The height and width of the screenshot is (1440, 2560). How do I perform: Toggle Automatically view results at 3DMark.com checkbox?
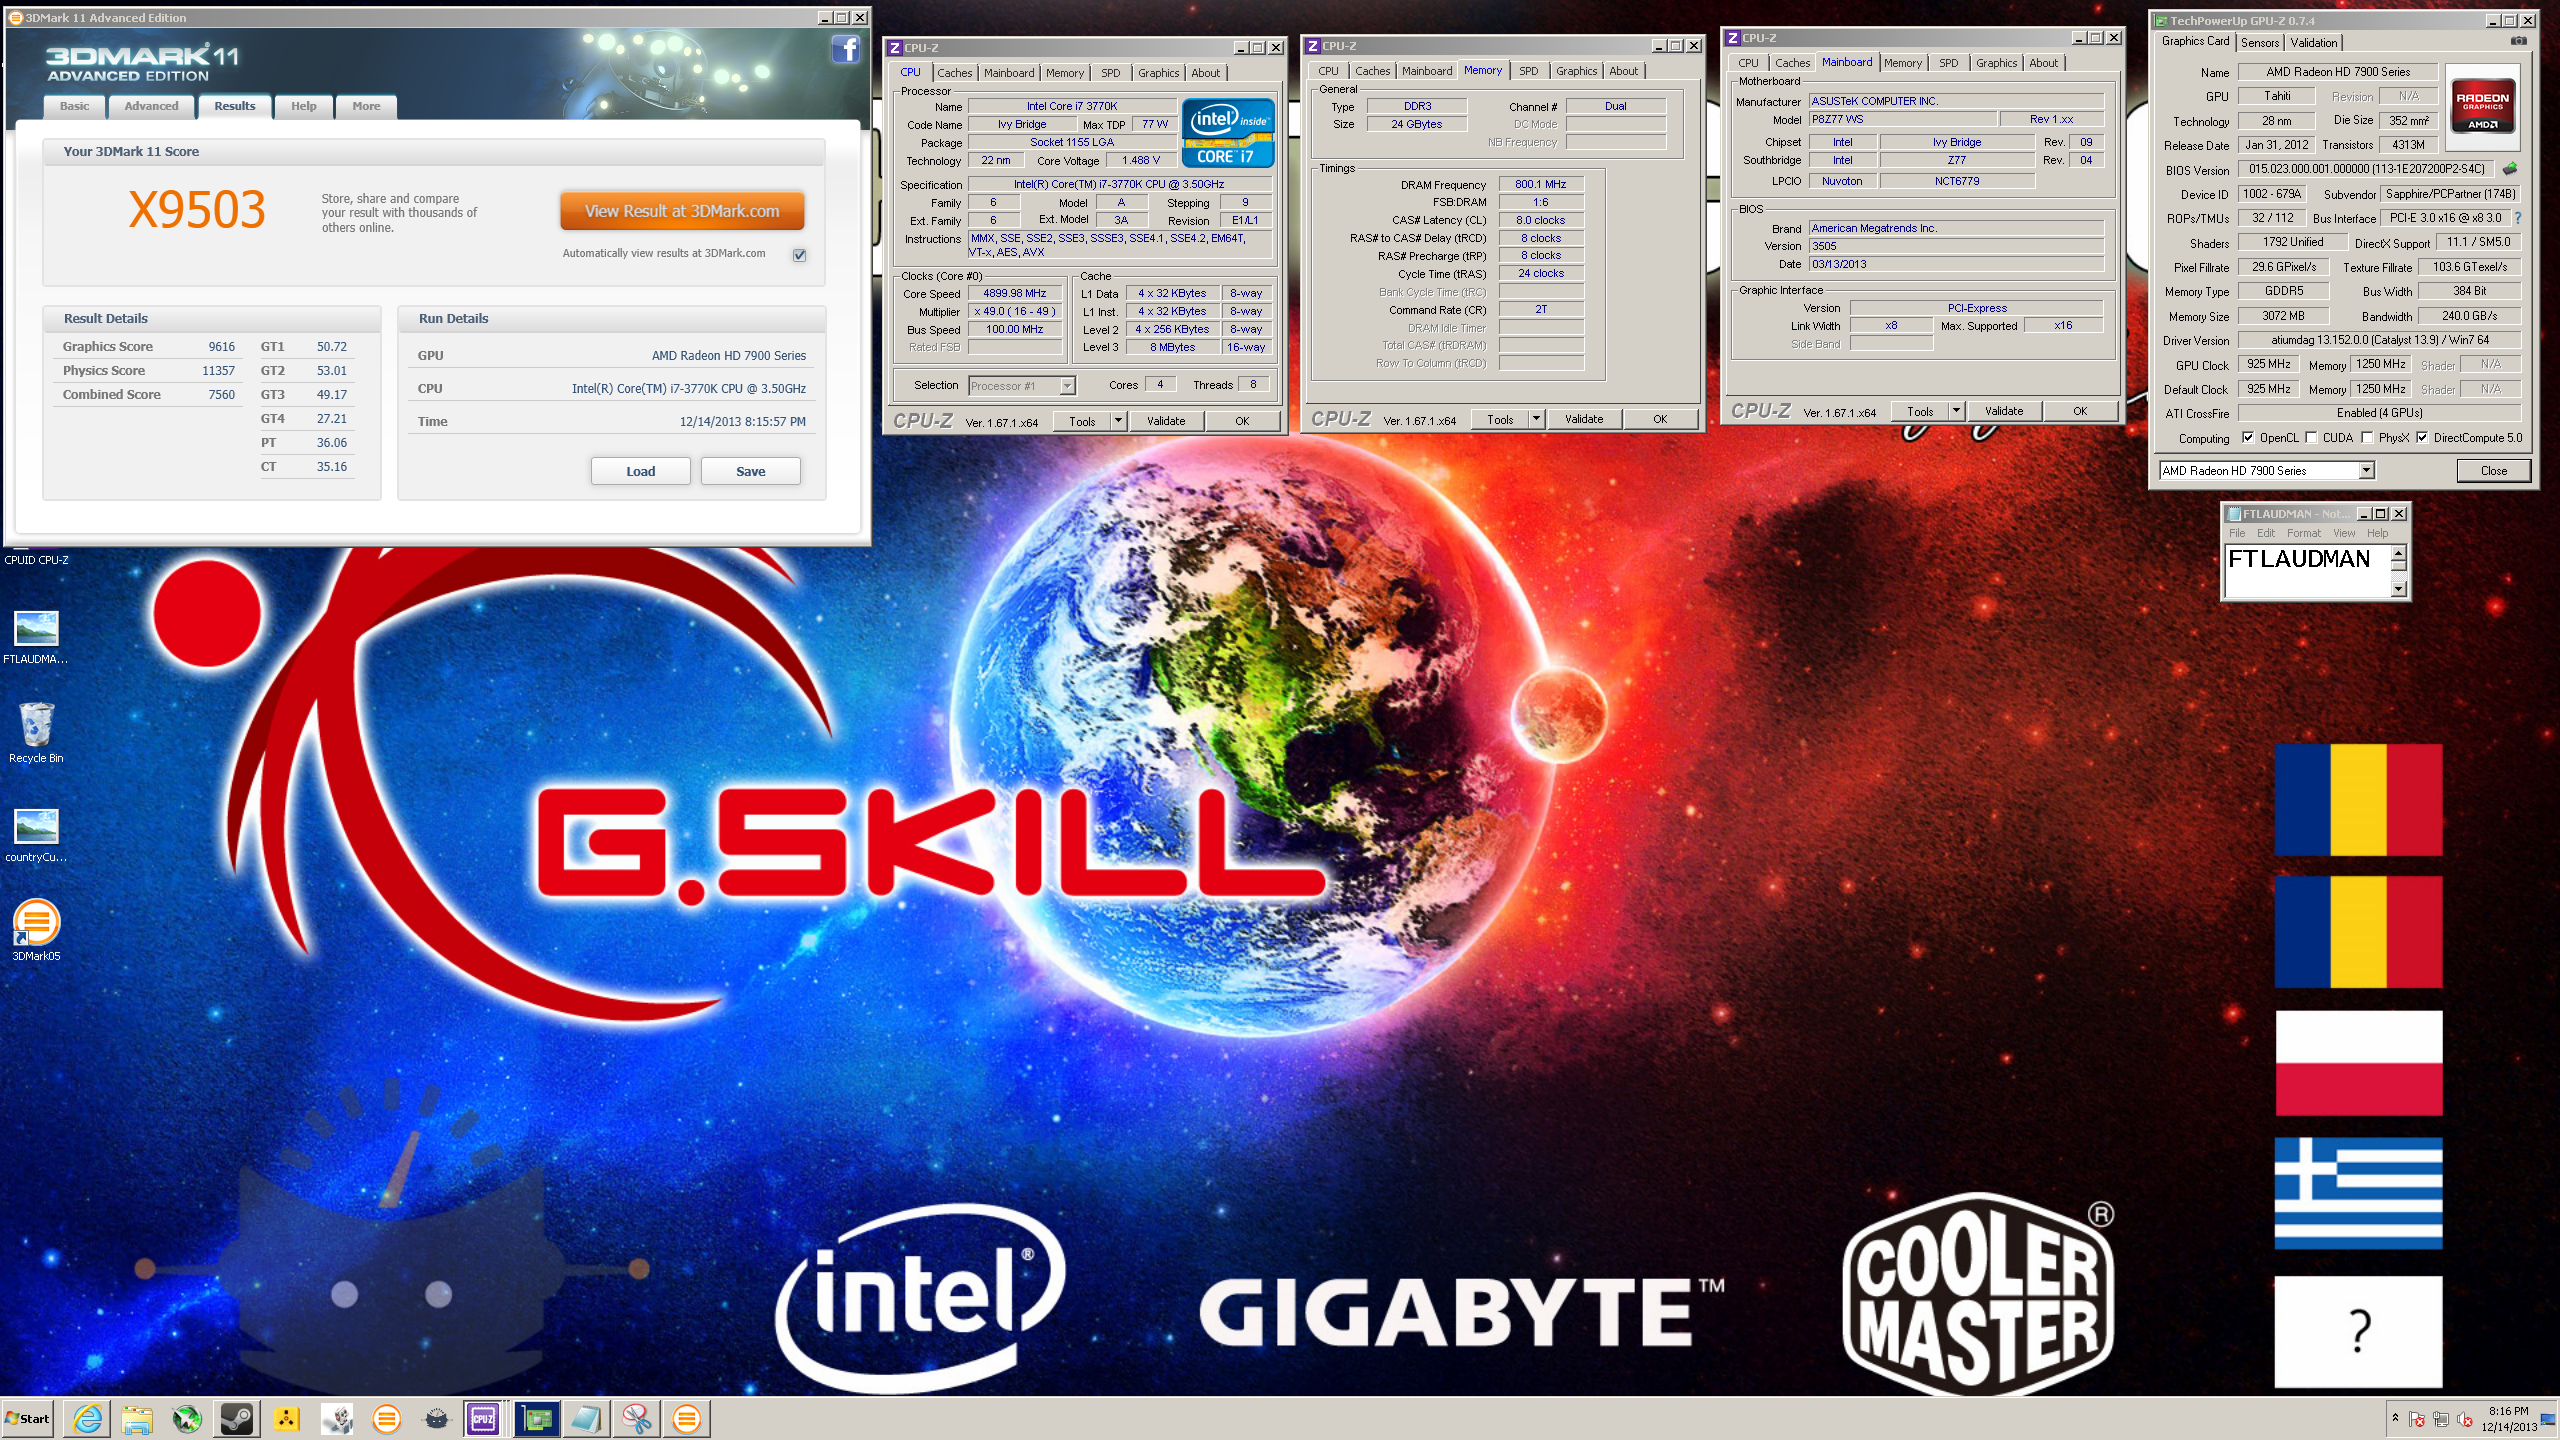799,254
